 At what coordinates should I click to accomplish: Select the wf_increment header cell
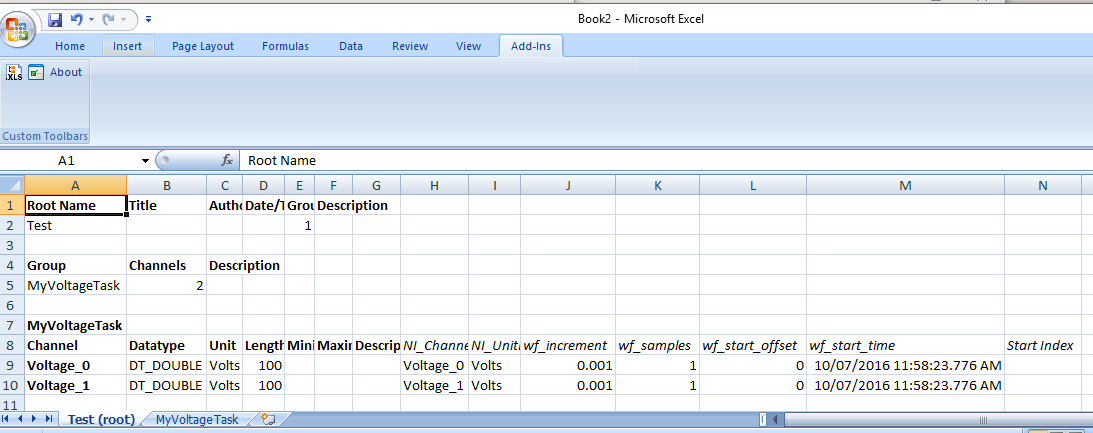pos(567,345)
